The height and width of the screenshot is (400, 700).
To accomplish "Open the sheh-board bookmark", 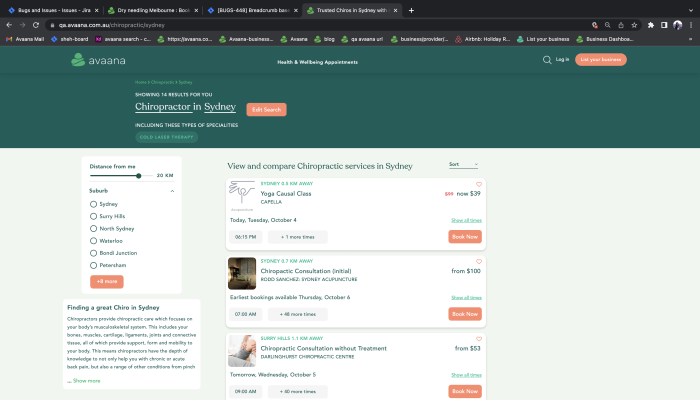I will [70, 39].
